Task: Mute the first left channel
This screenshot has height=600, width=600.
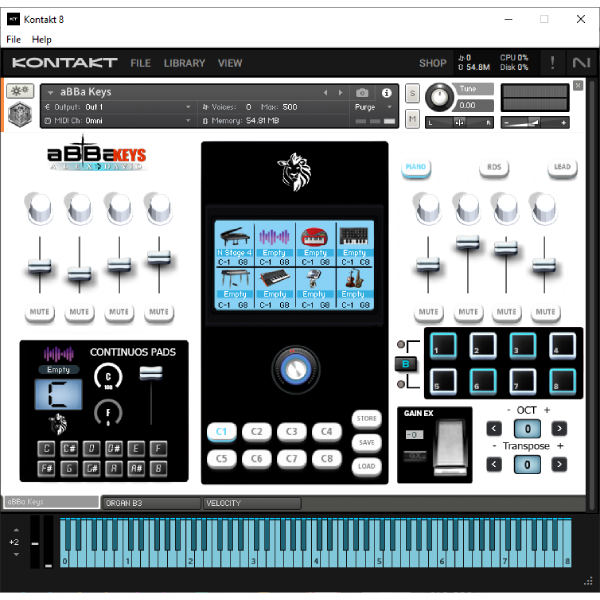Action: coord(39,312)
